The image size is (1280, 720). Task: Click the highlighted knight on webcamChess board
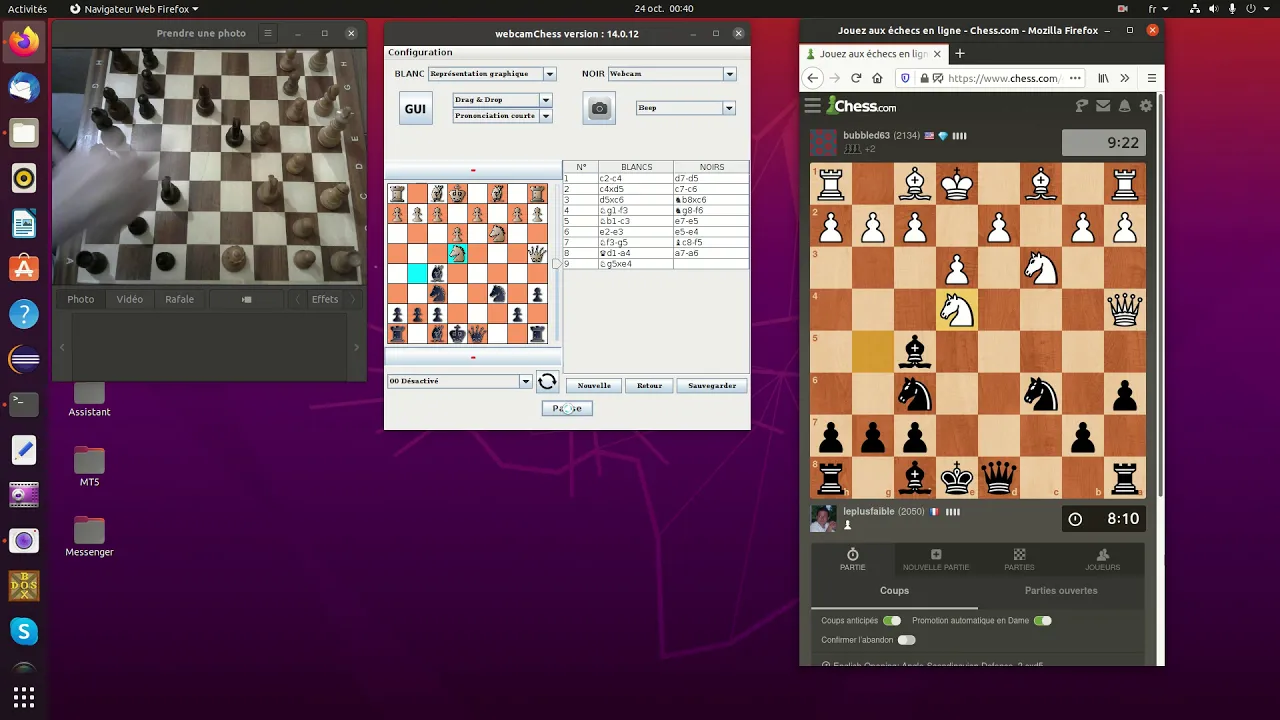click(x=457, y=254)
